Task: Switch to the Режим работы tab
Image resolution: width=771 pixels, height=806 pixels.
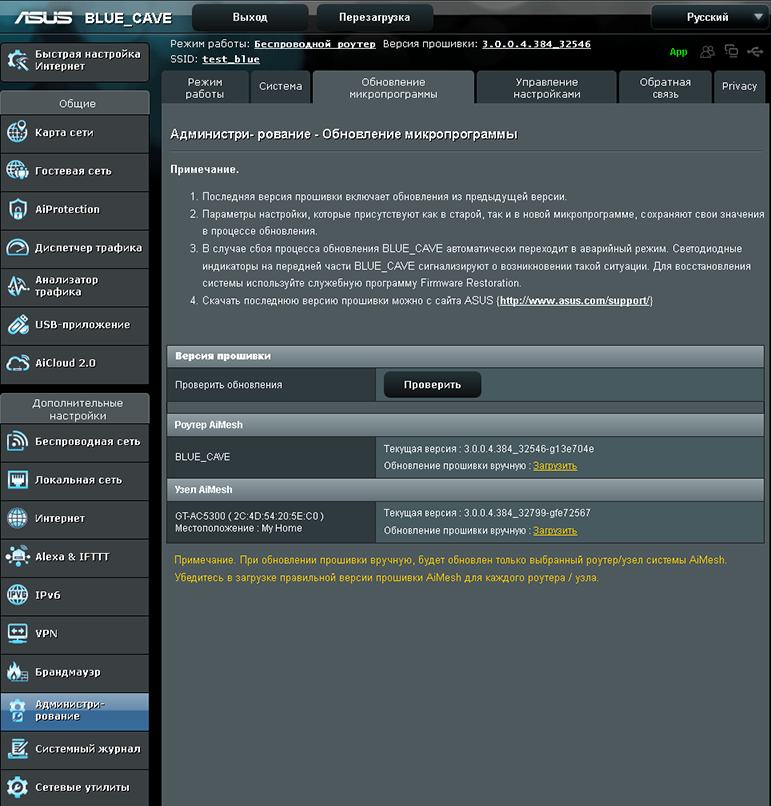Action: coord(205,88)
